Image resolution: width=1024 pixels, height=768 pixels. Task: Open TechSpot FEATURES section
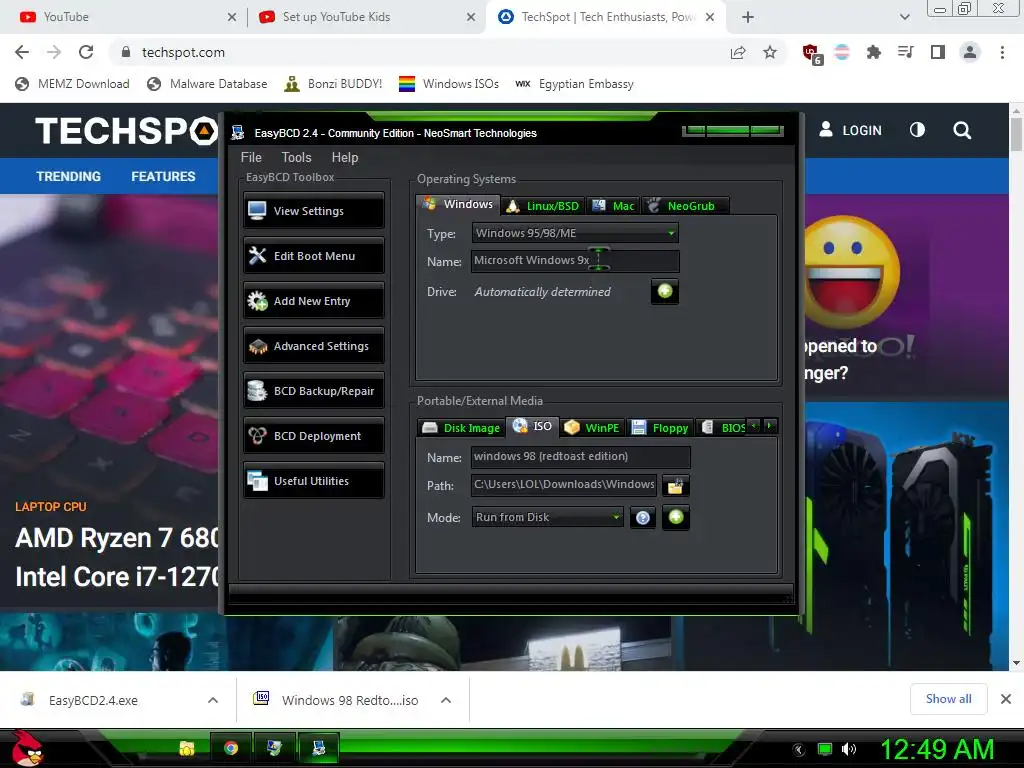[163, 176]
